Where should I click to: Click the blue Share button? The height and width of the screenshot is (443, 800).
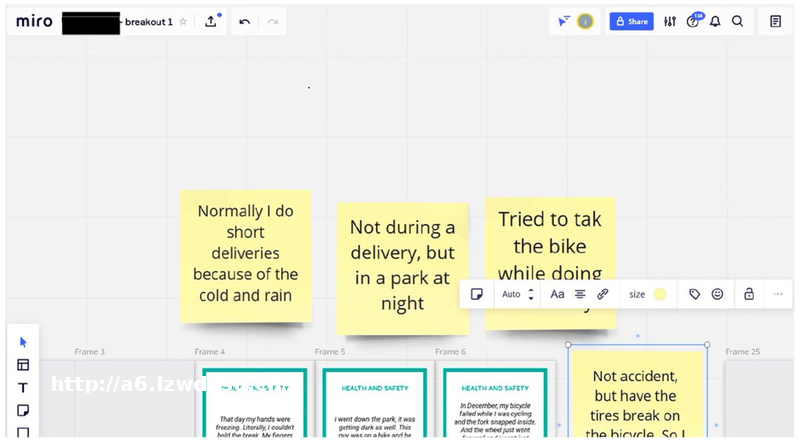(x=631, y=21)
